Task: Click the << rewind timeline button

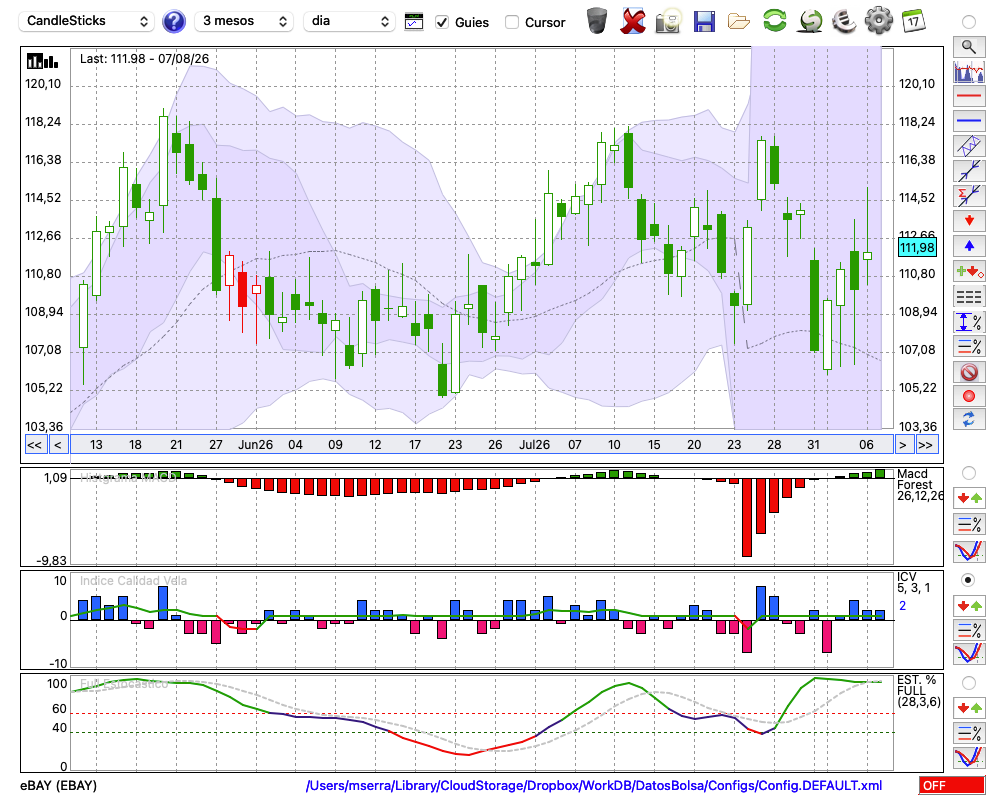Action: [34, 445]
